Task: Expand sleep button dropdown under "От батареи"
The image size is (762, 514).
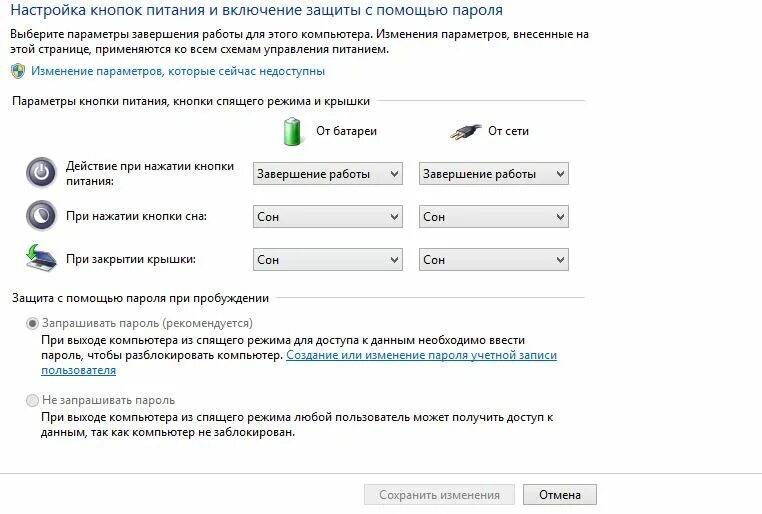Action: pyautogui.click(x=327, y=216)
